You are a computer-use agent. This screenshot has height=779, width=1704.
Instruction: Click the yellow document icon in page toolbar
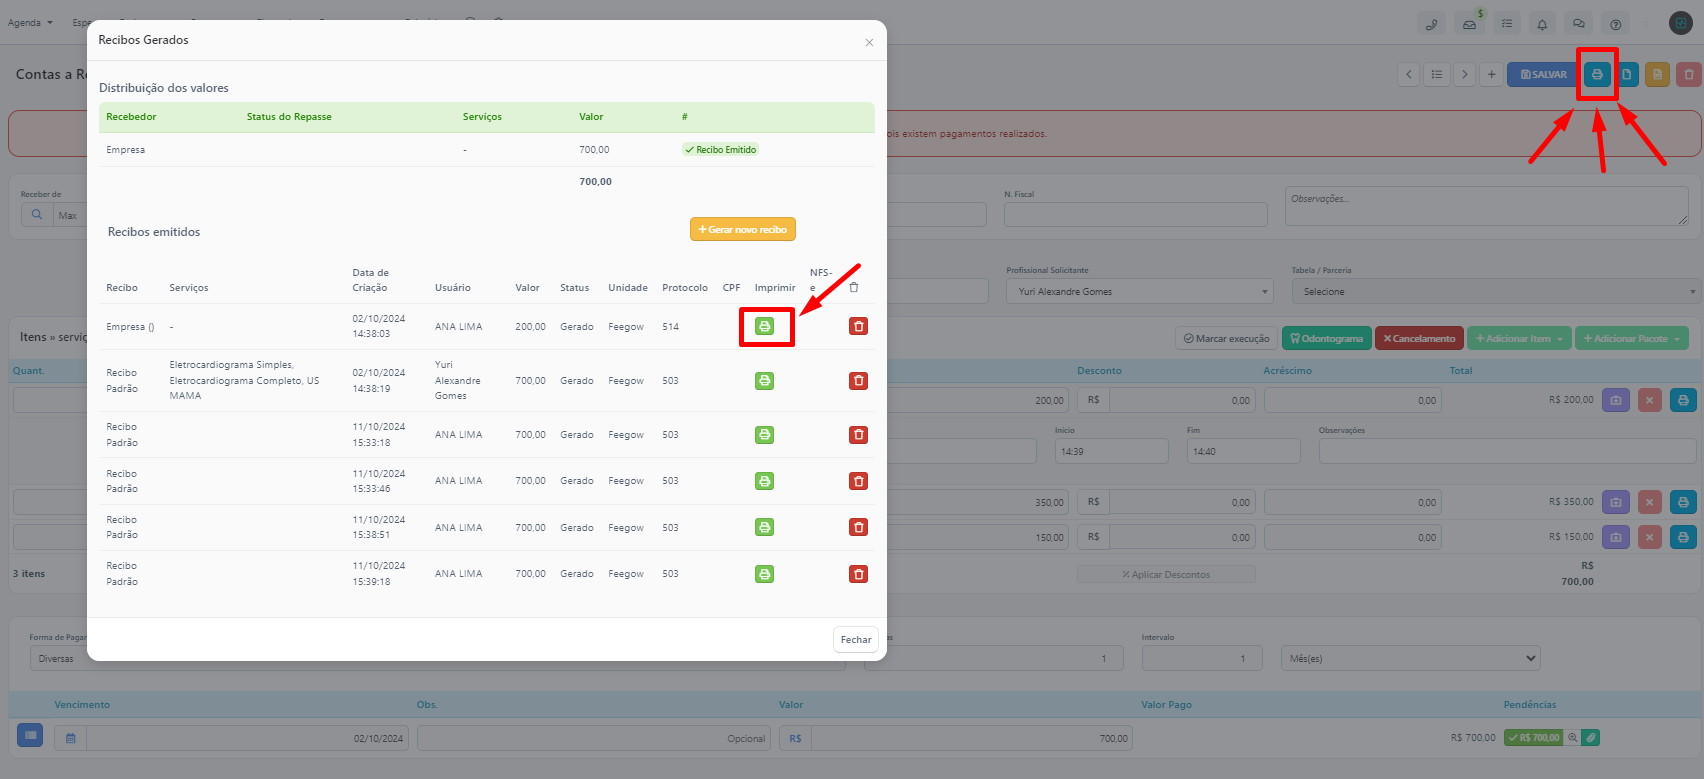(x=1657, y=74)
